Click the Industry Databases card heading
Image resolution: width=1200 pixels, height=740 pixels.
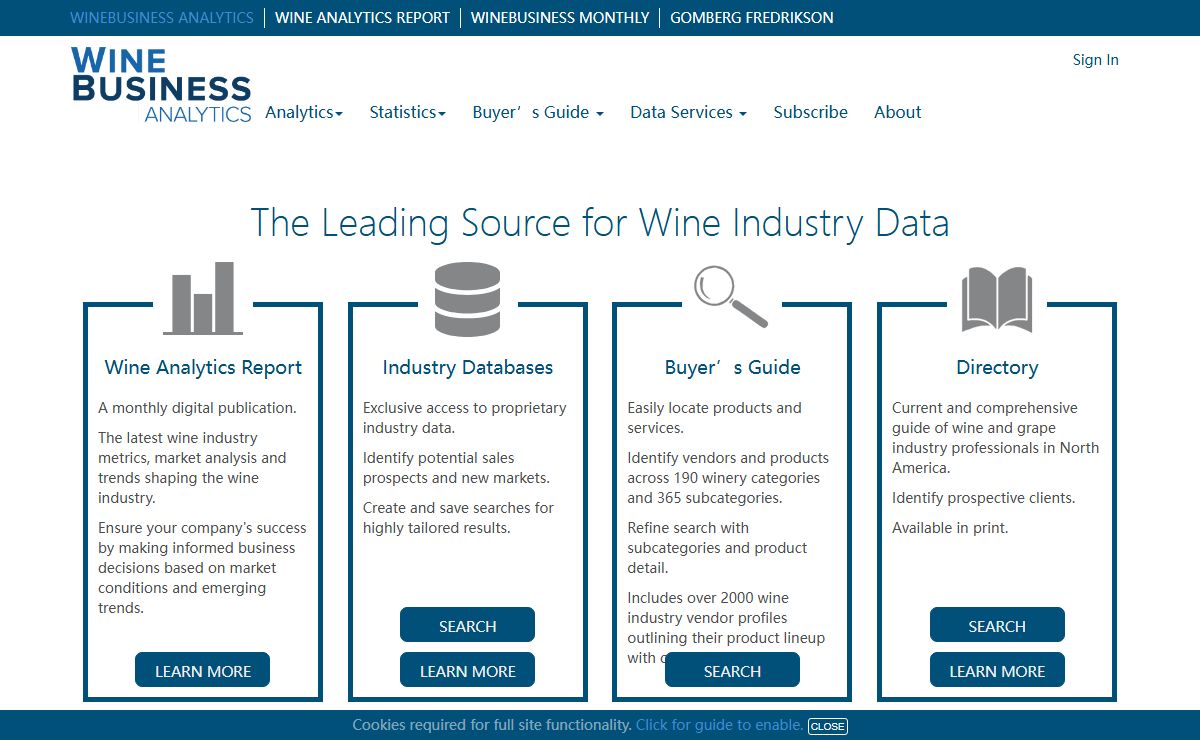pyautogui.click(x=468, y=367)
